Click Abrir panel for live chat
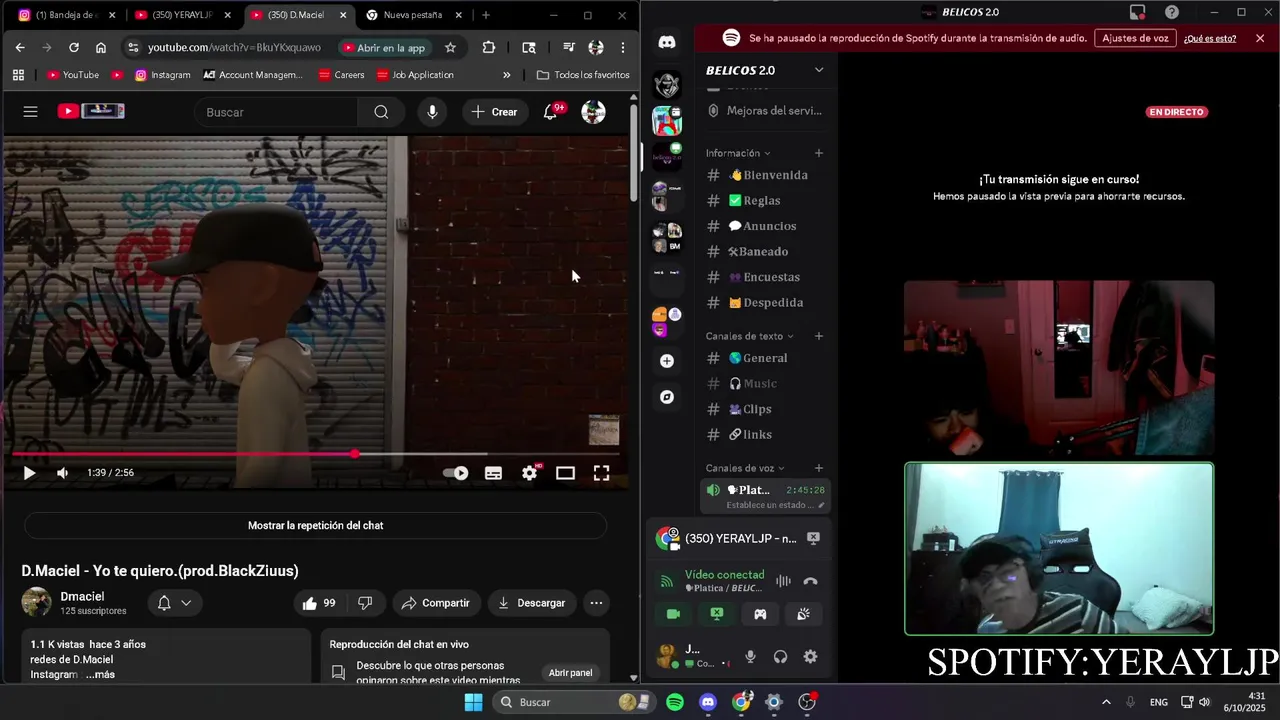The image size is (1280, 720). [570, 673]
